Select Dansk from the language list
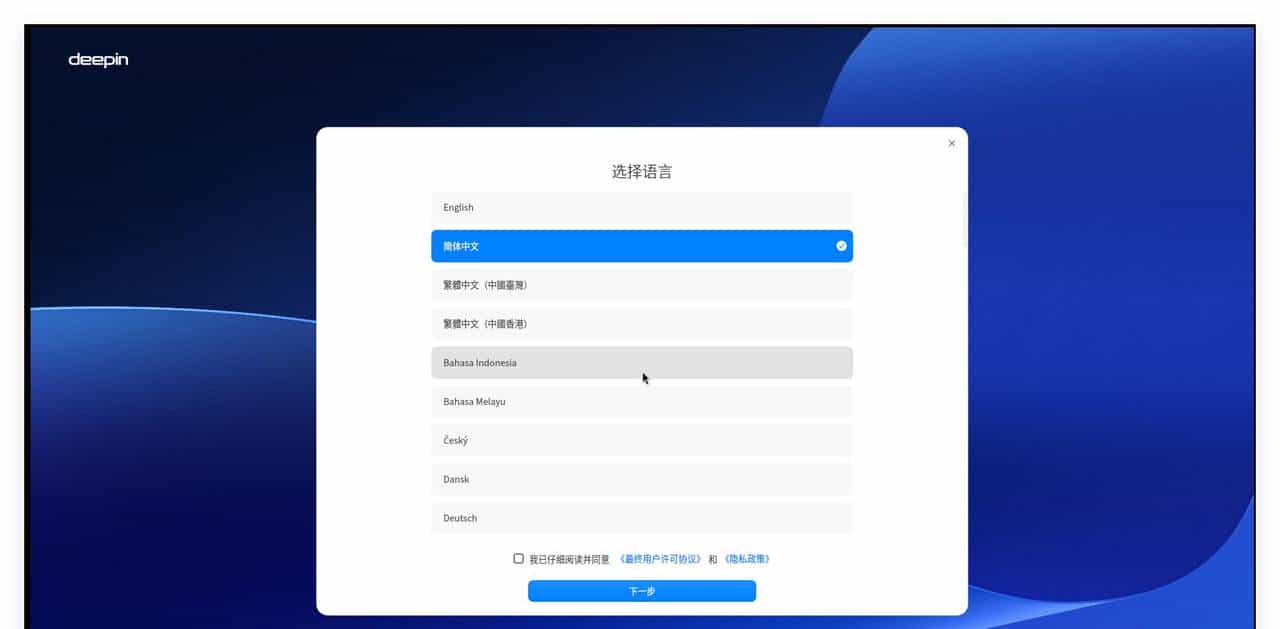This screenshot has width=1280, height=629. (641, 479)
